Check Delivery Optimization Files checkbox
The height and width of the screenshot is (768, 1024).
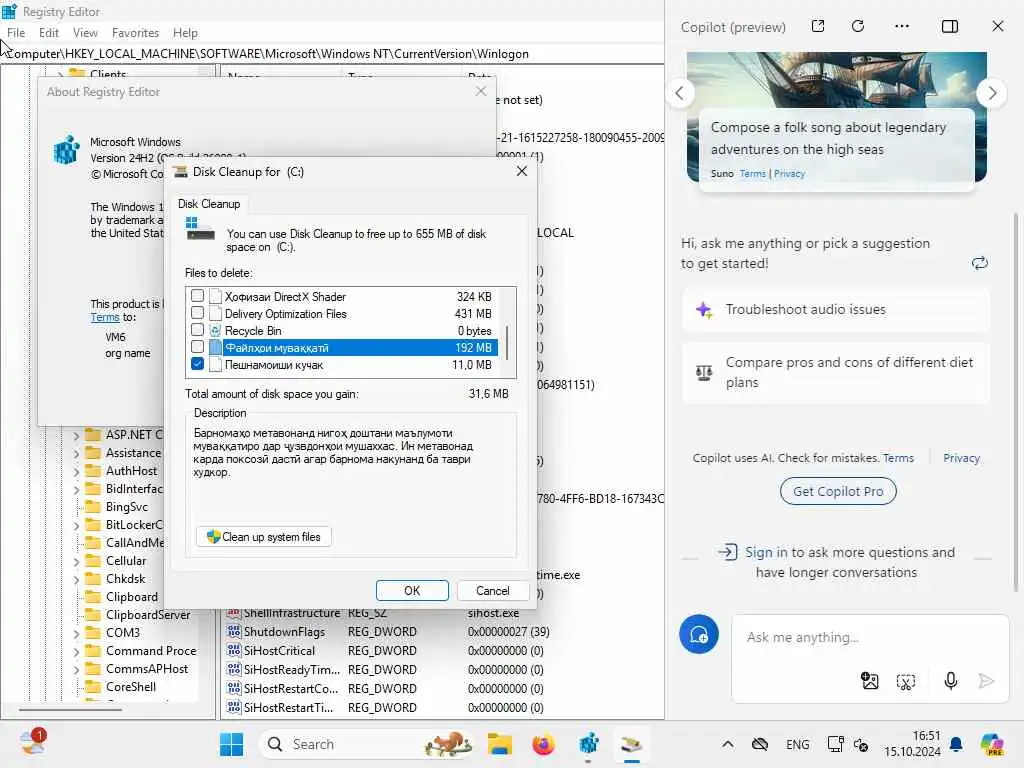(197, 313)
